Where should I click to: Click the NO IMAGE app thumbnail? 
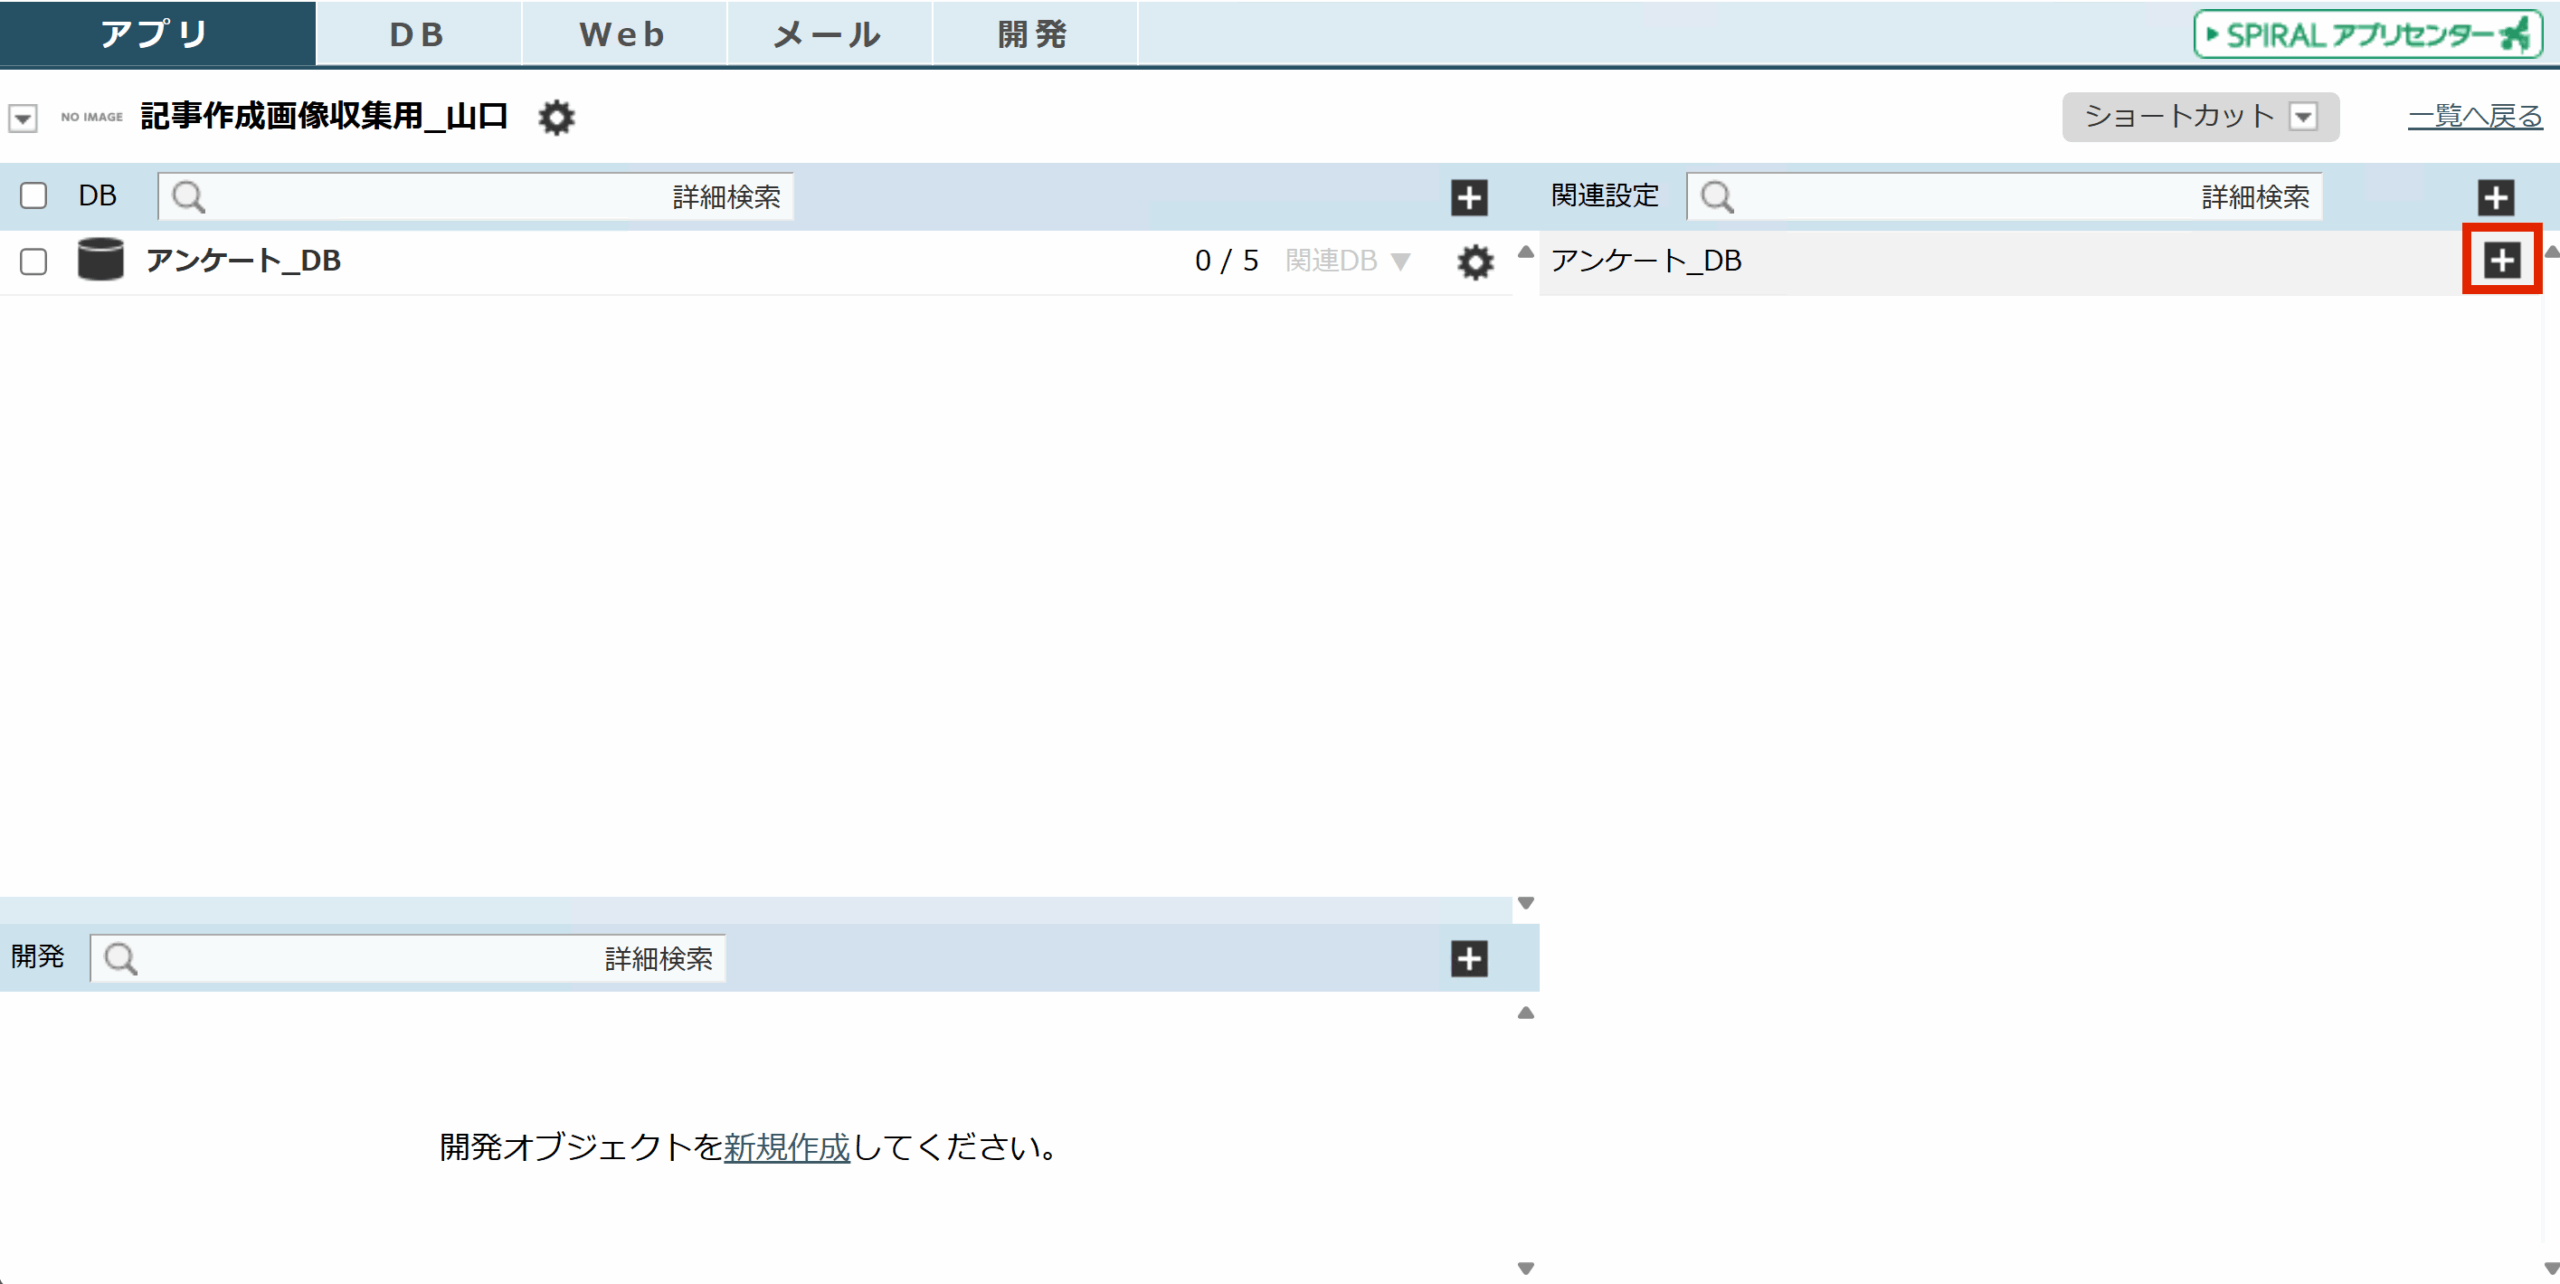[x=92, y=117]
